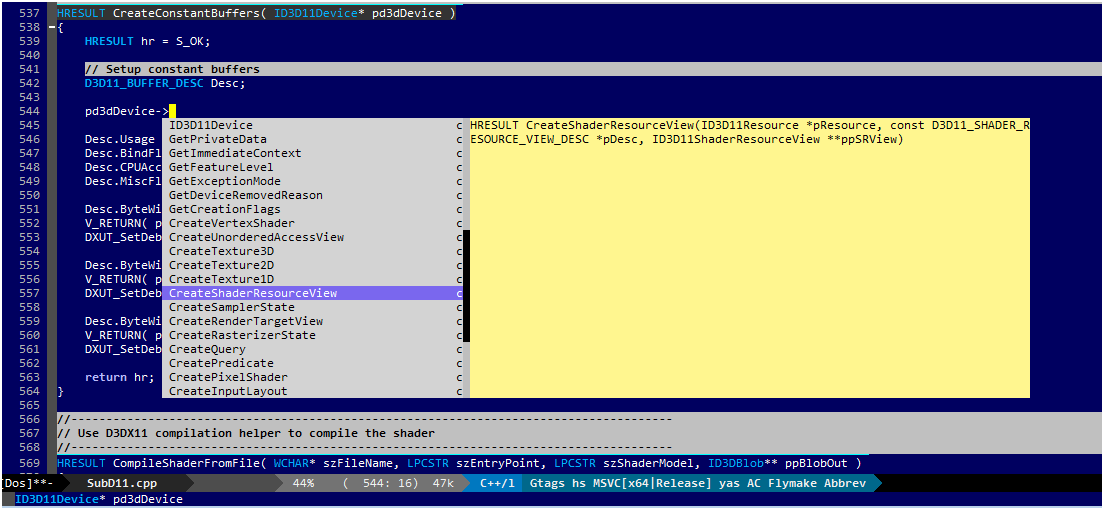Screen dimensions: 1105x510
Task: Click highlighted CreateShaderResourceView entry
Action: pyautogui.click(x=313, y=293)
